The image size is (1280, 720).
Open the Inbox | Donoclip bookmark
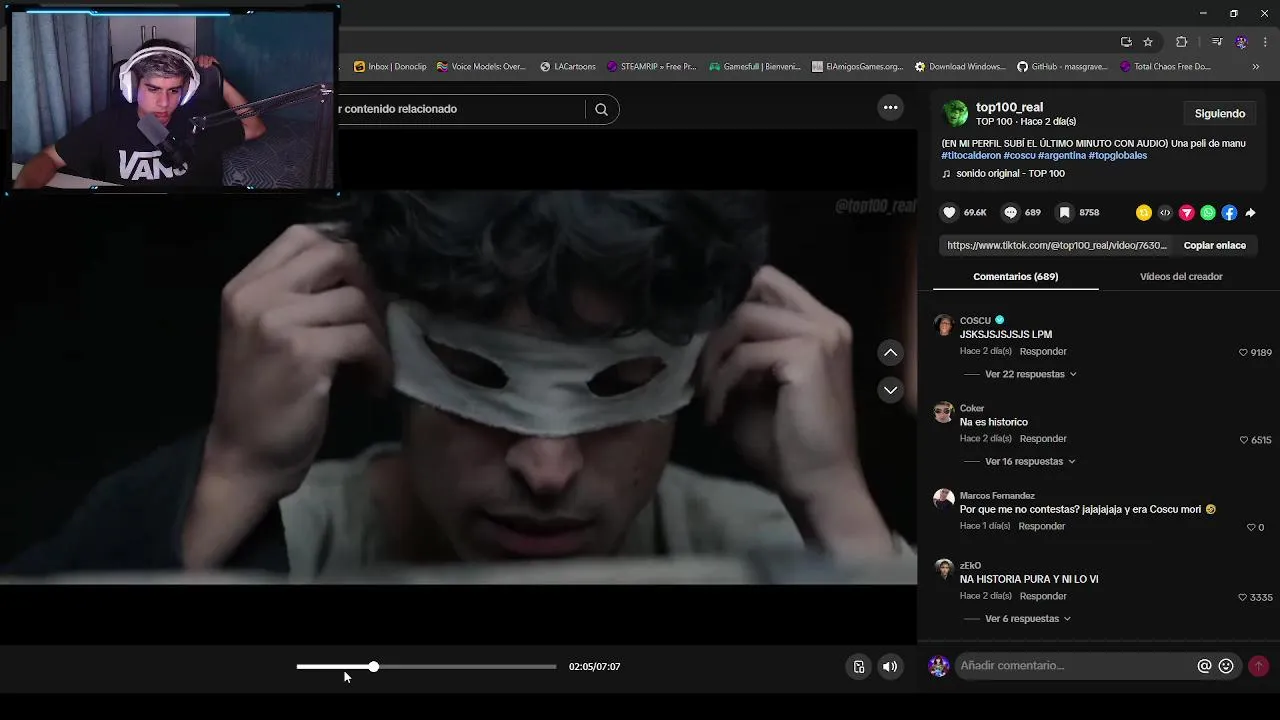(390, 67)
